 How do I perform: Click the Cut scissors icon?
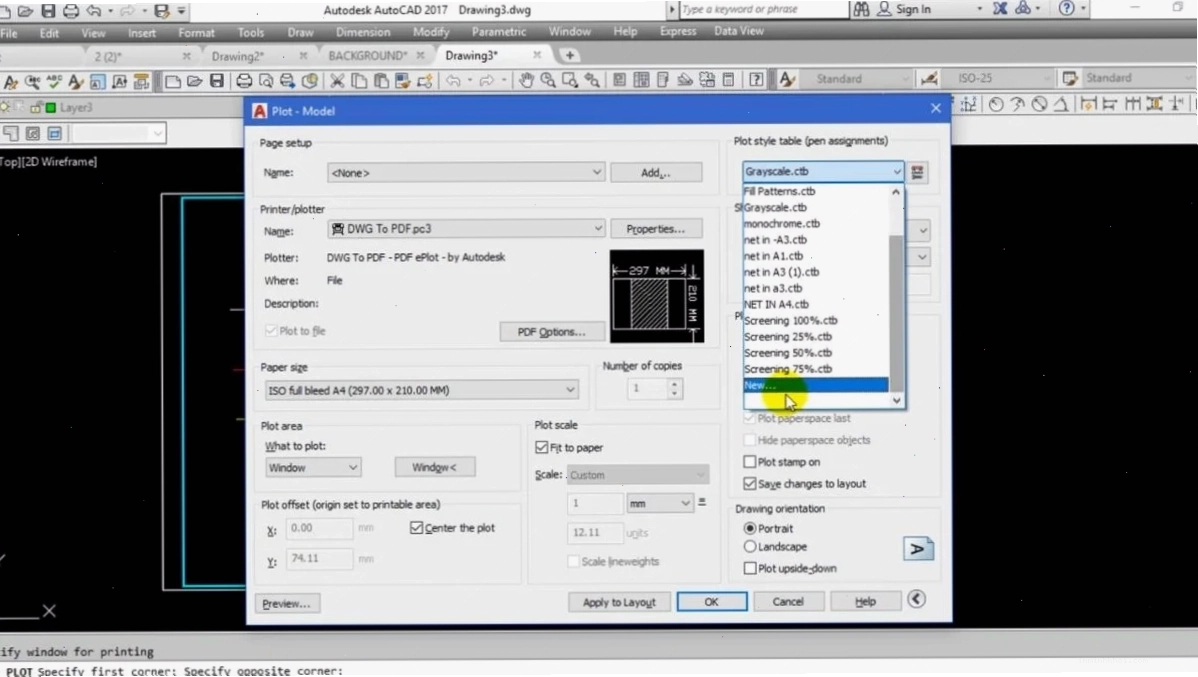click(x=337, y=79)
